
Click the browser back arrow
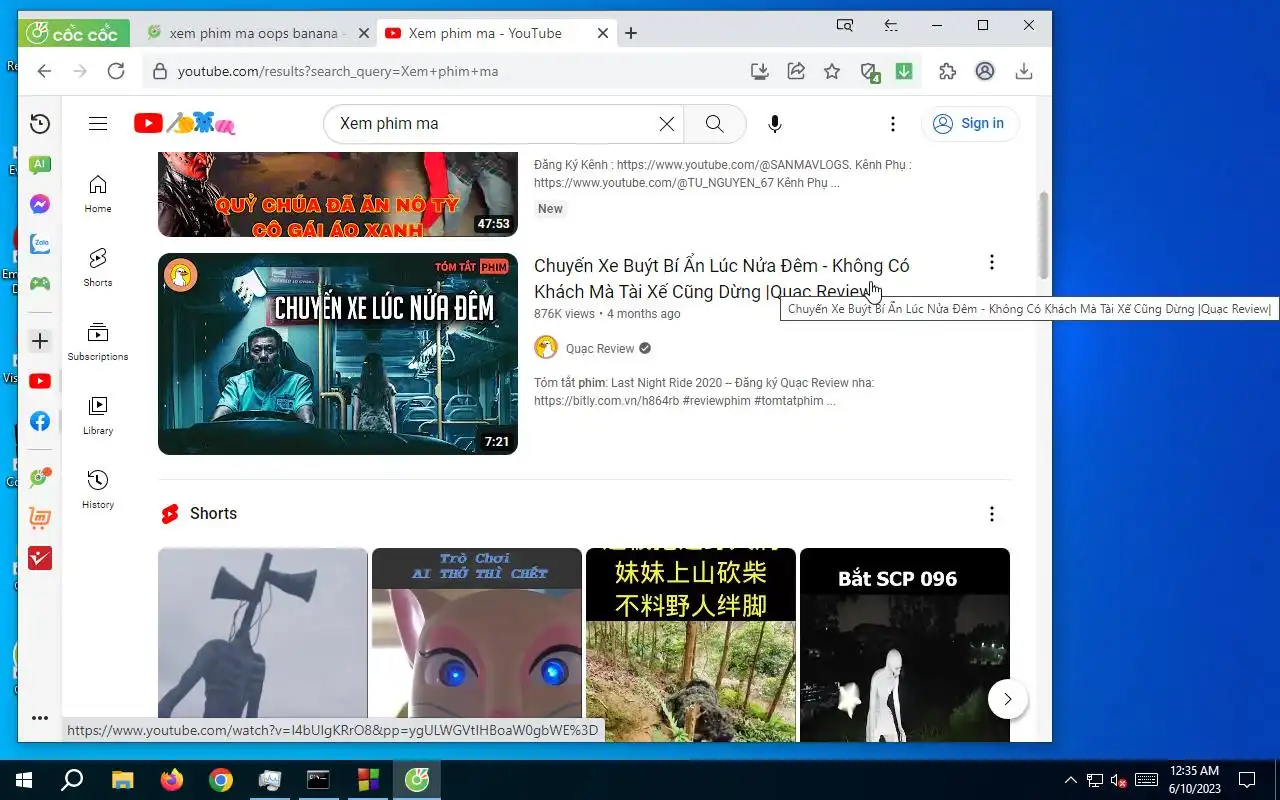(44, 71)
